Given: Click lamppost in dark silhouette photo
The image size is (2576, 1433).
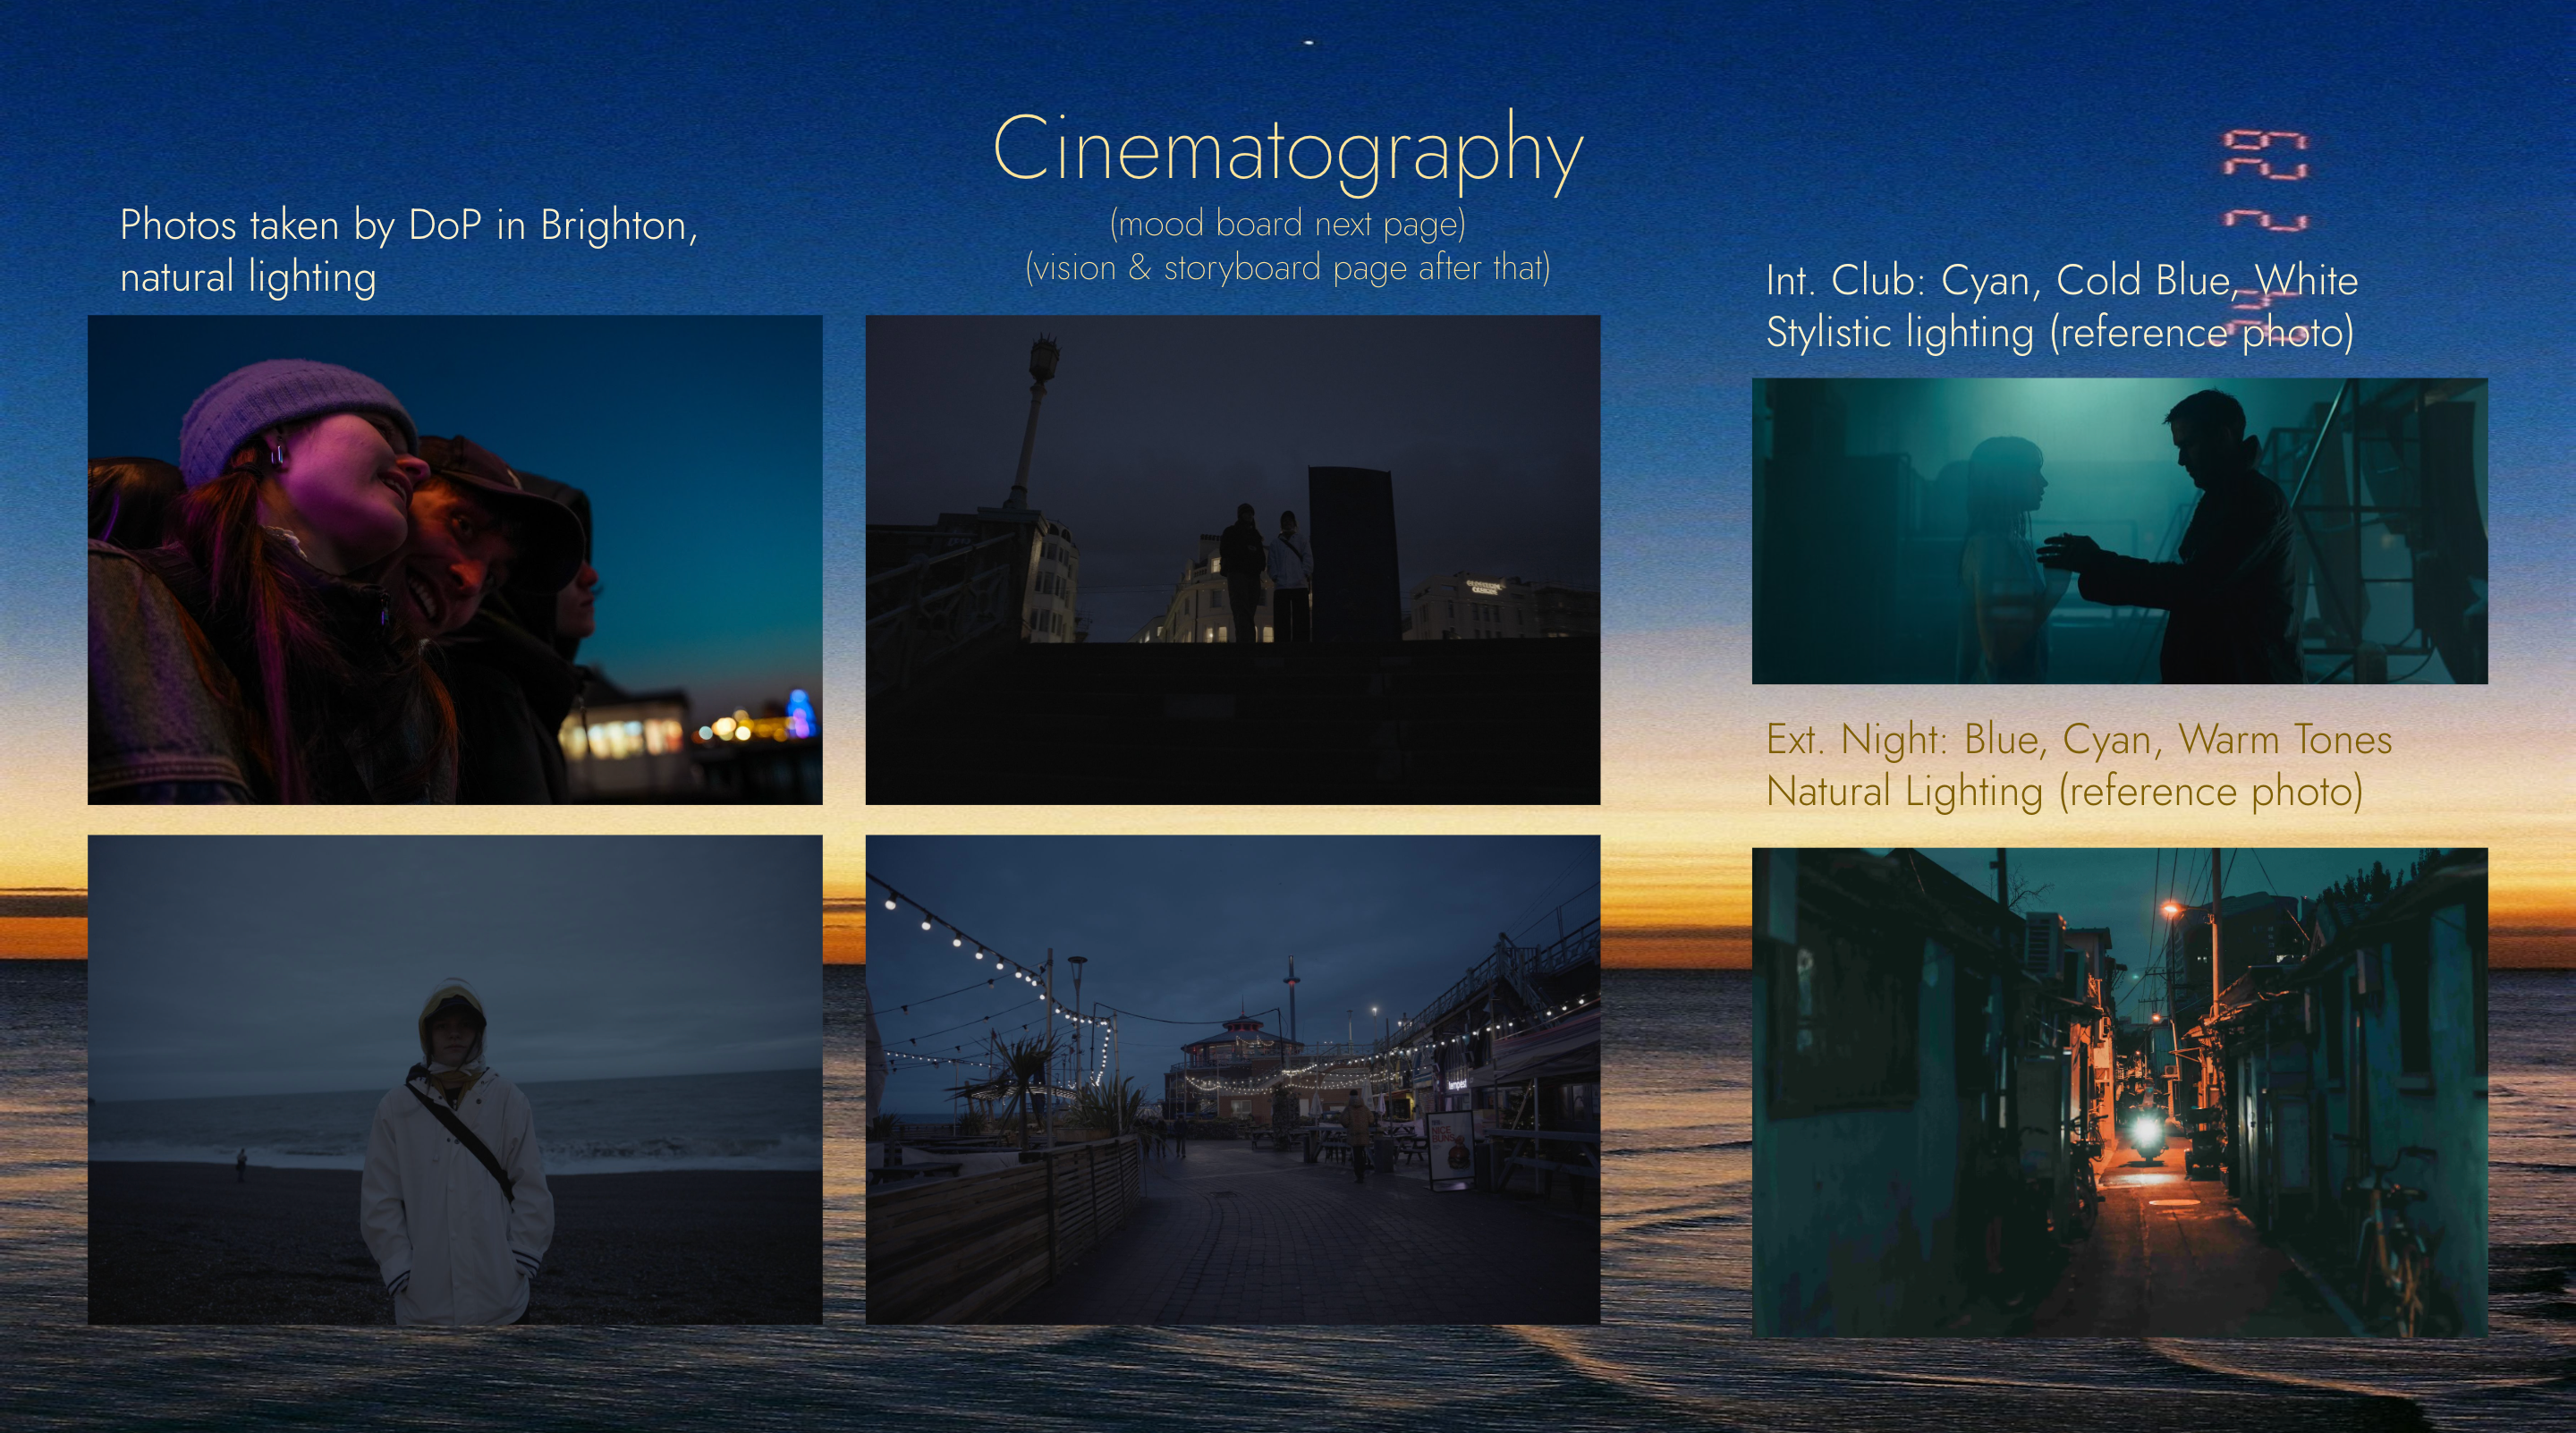Looking at the screenshot, I should (x=1032, y=420).
